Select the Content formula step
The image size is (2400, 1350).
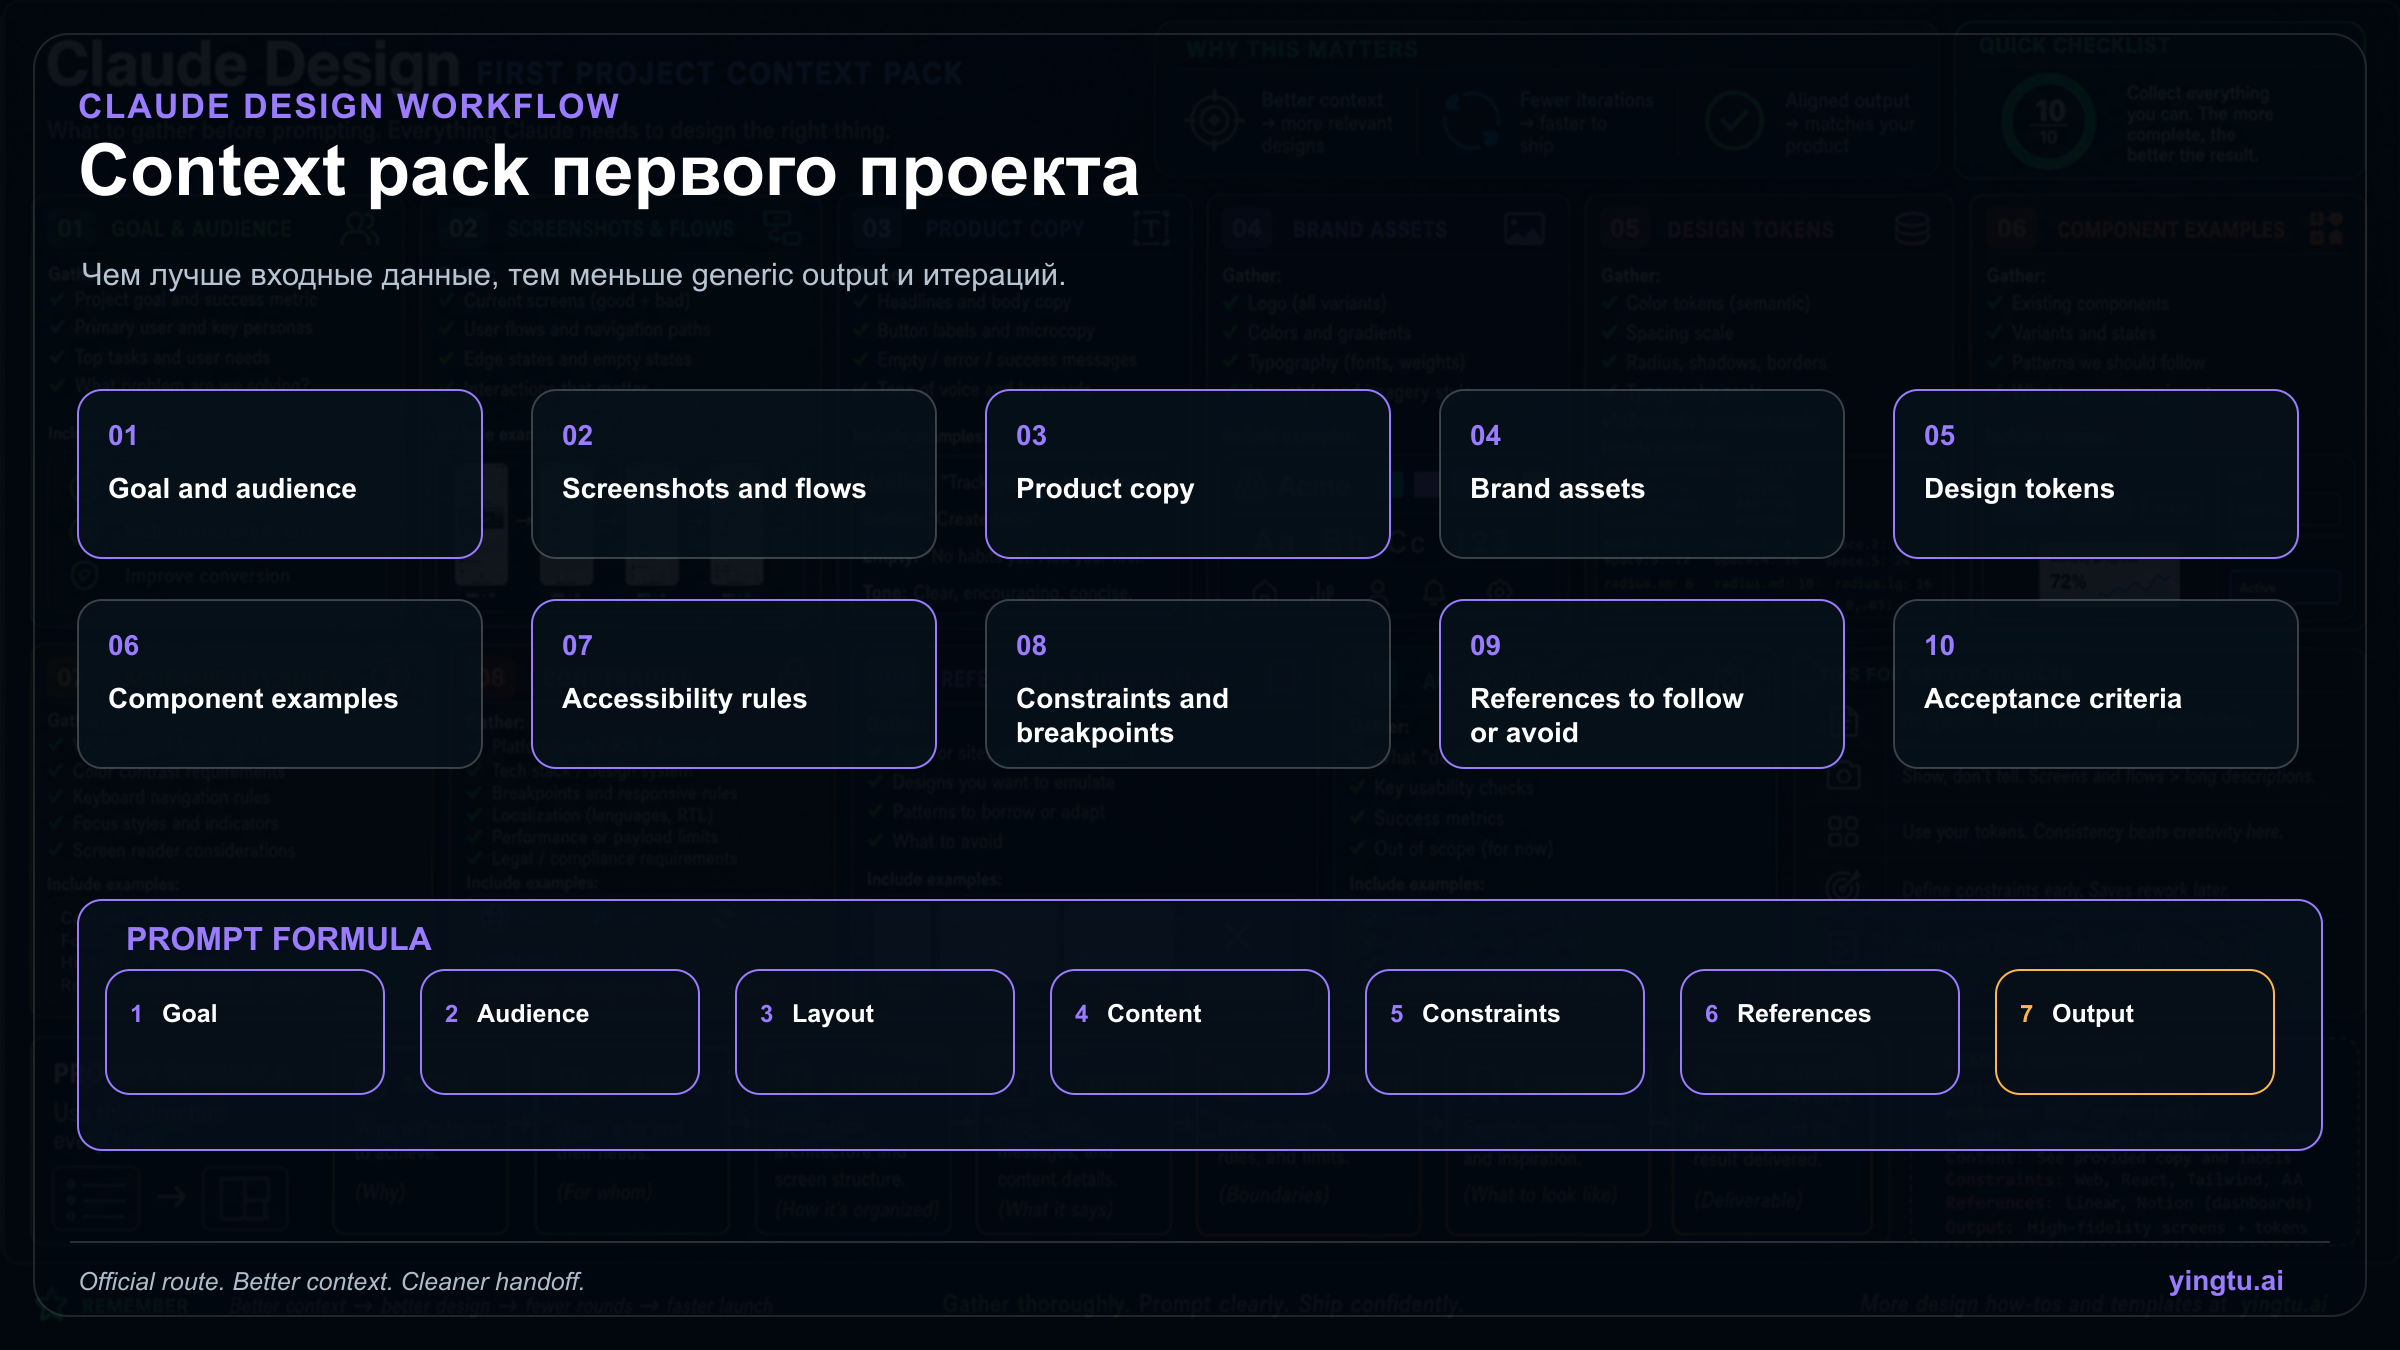point(1190,1031)
